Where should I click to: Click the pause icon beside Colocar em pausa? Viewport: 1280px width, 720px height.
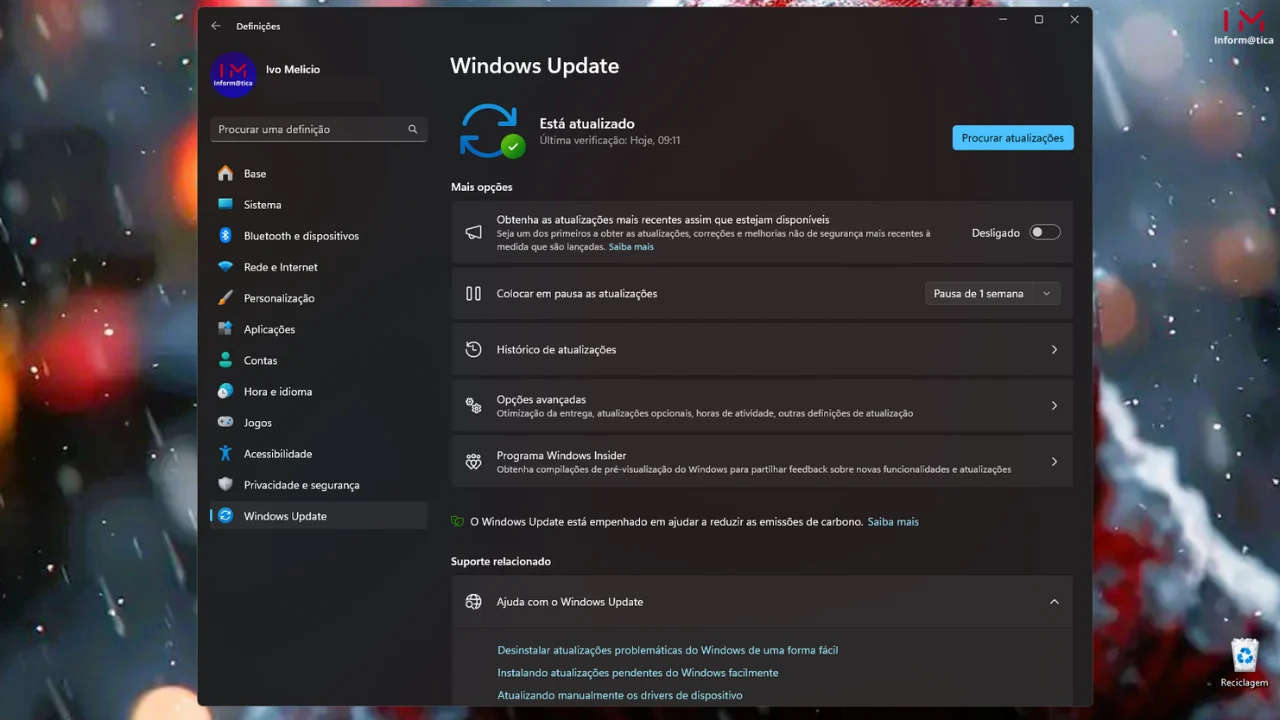coord(474,294)
